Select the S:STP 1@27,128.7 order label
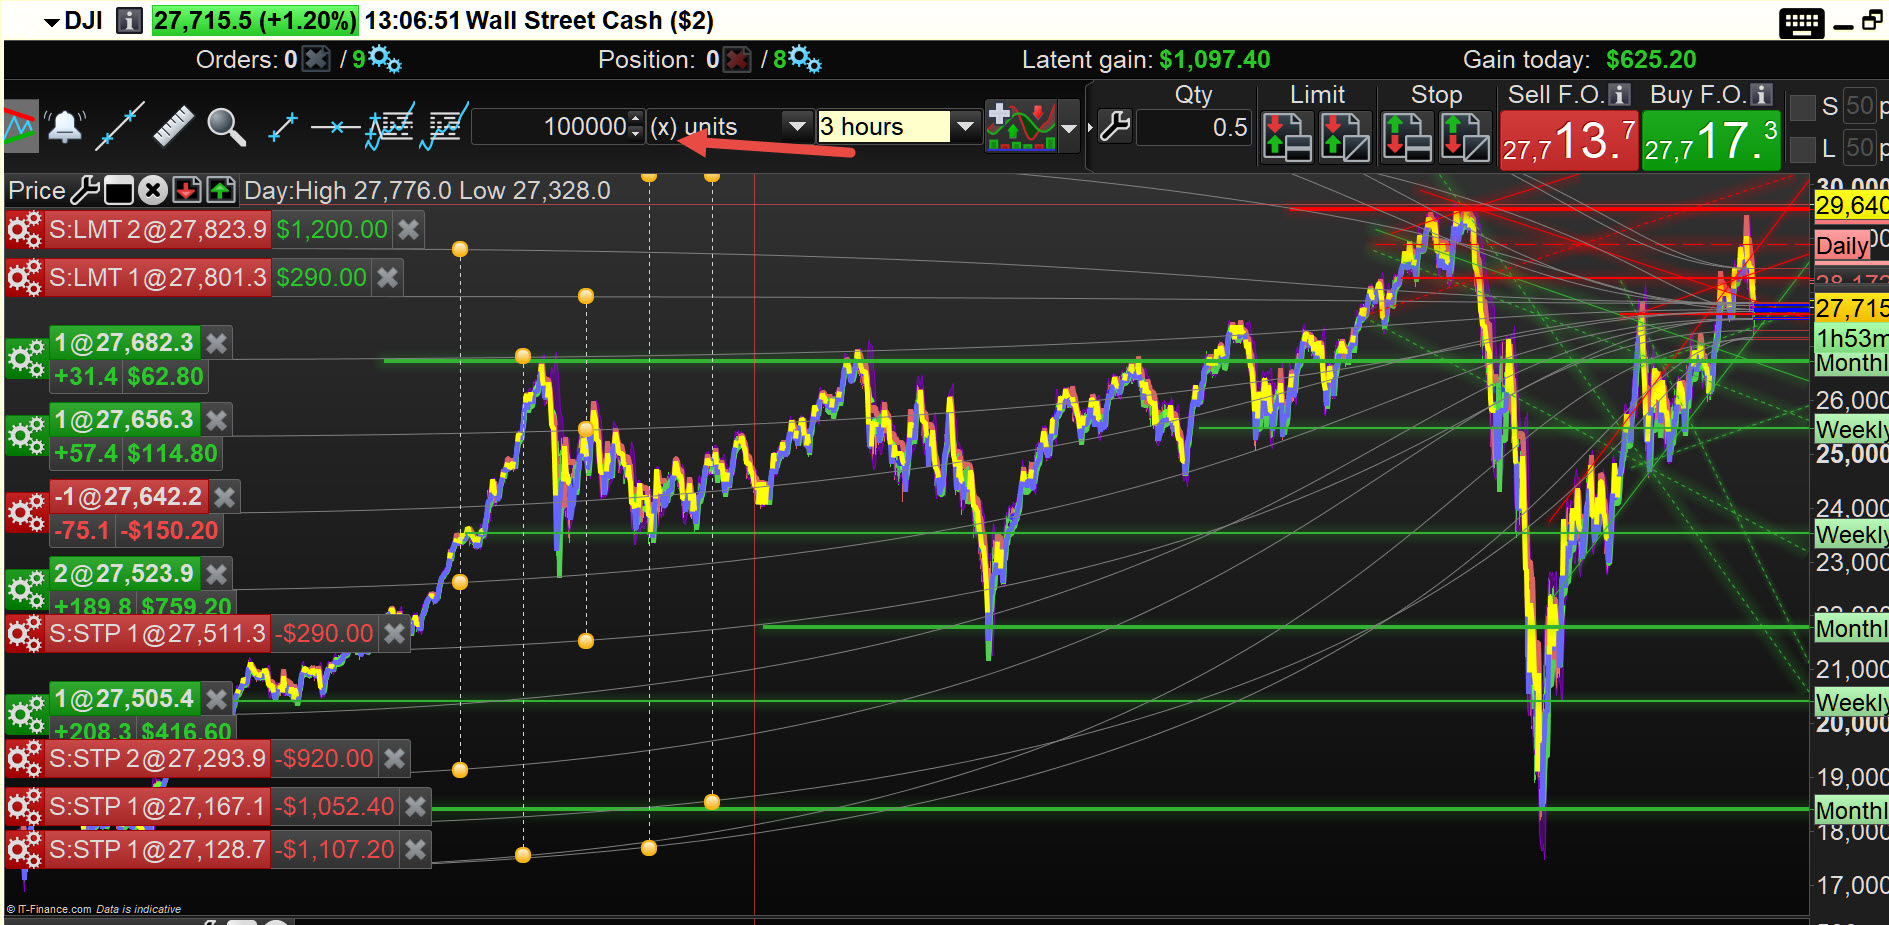Viewport: 1889px width, 925px height. 158,850
